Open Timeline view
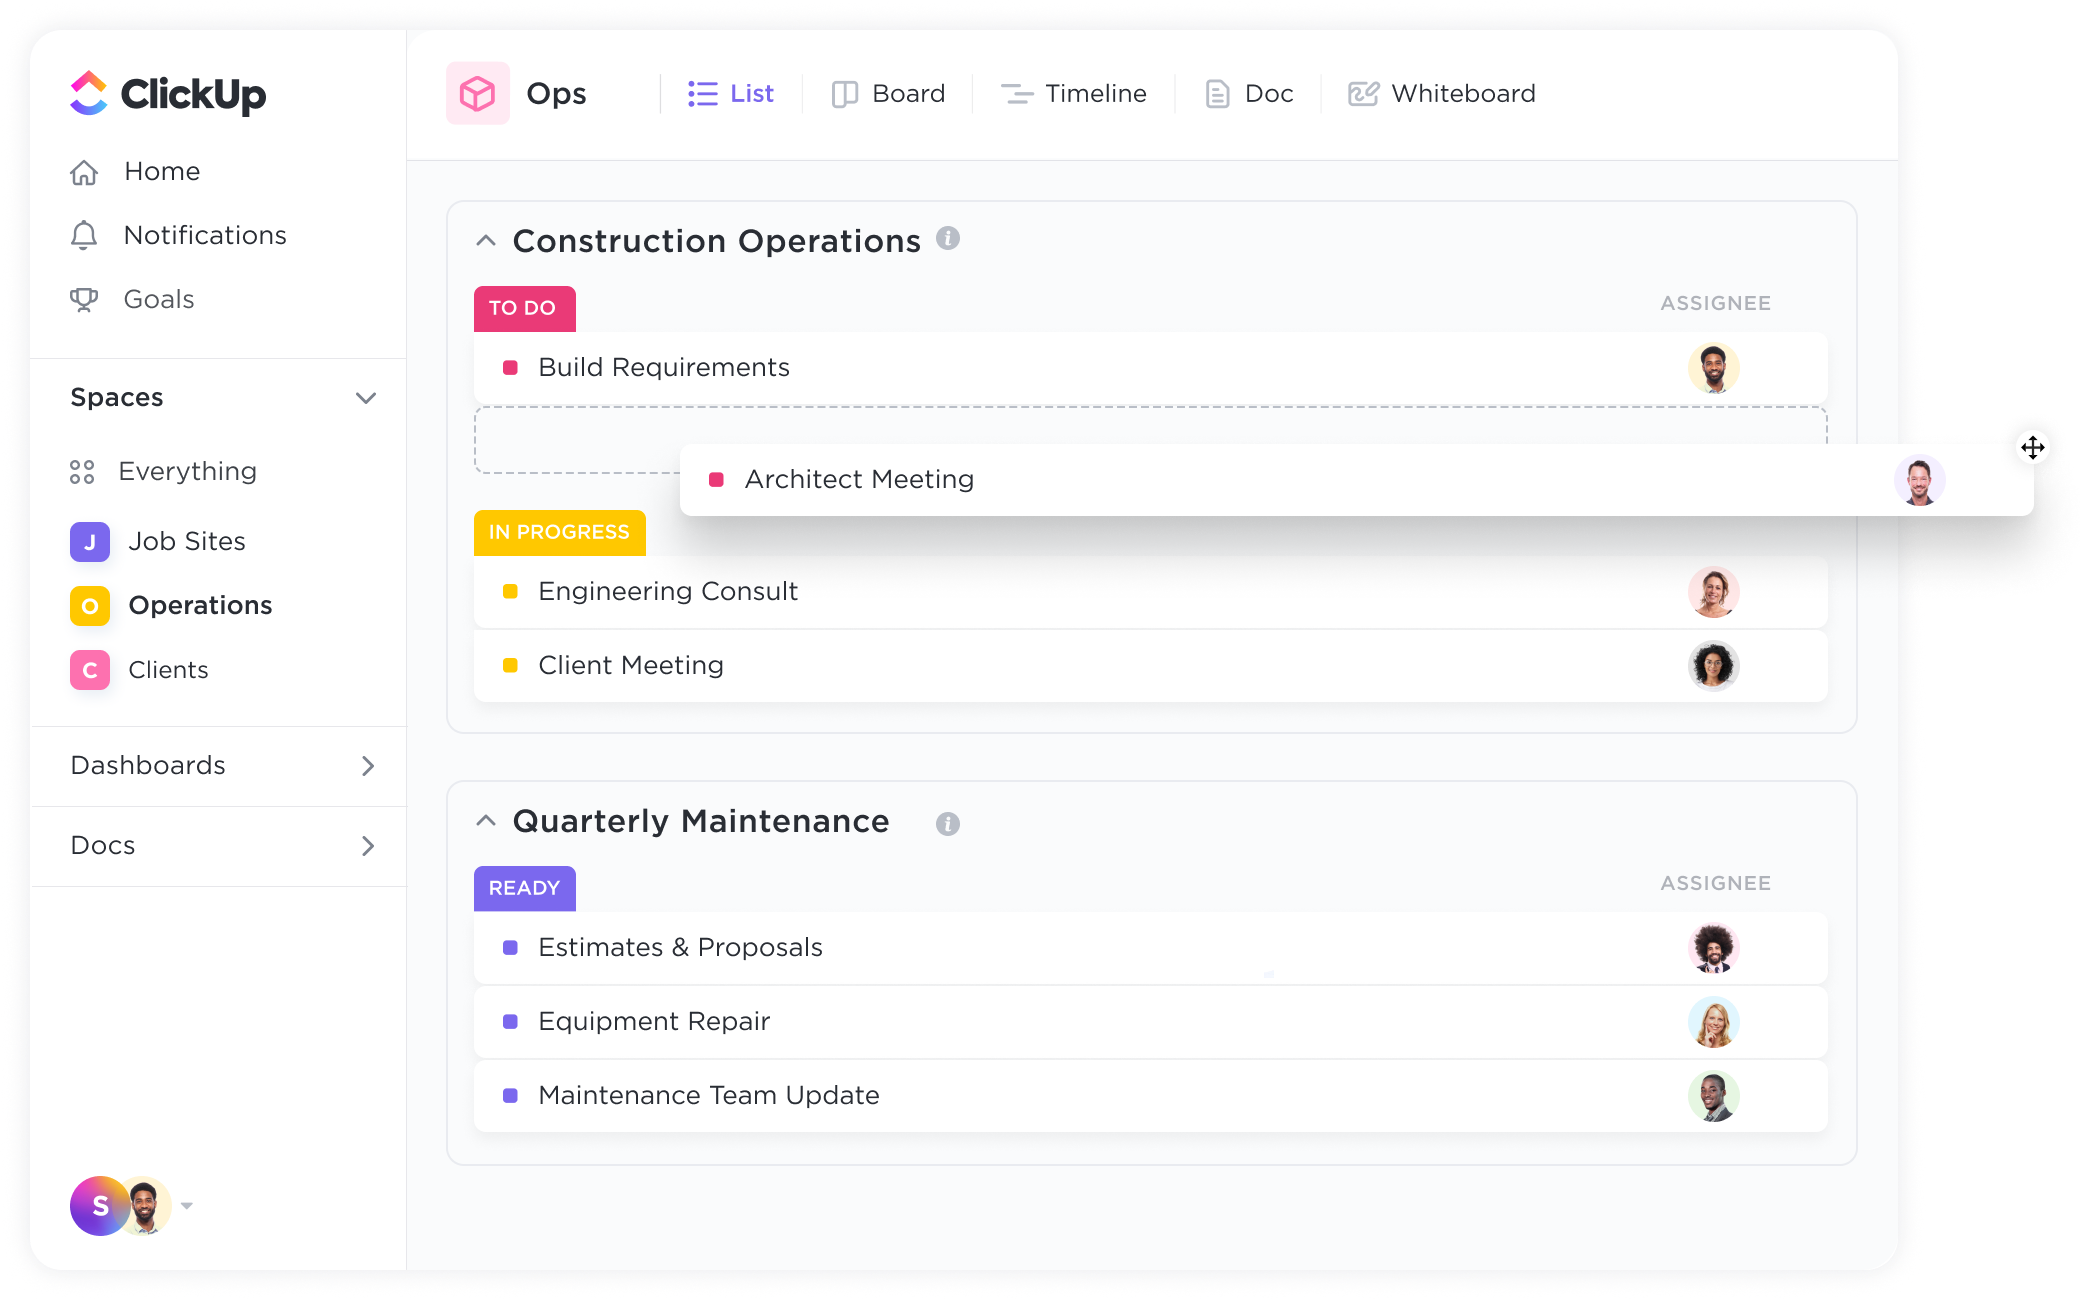Image resolution: width=2086 pixels, height=1300 pixels. coord(1075,93)
